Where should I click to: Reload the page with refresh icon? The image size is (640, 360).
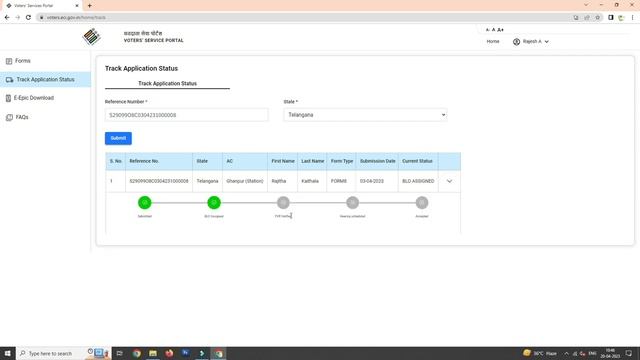coord(28,18)
